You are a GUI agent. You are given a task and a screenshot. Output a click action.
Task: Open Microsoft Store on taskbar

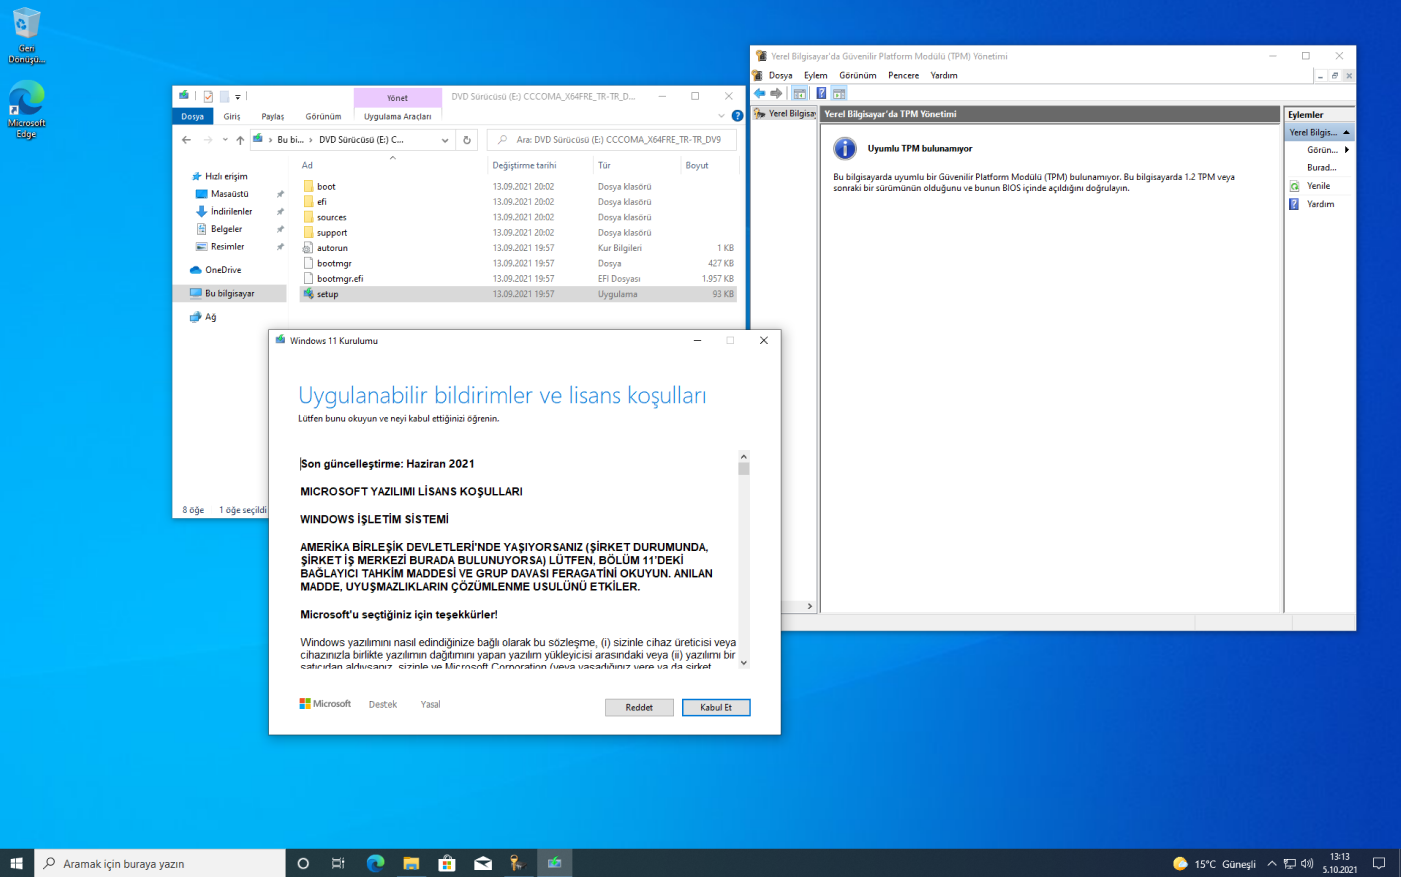coord(447,863)
